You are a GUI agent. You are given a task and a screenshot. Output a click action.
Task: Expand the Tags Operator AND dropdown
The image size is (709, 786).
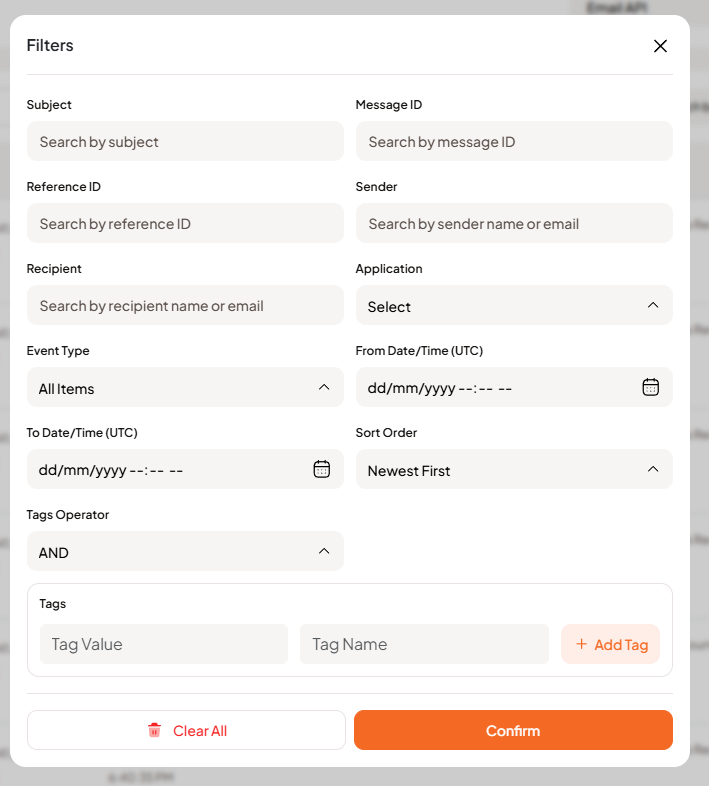click(185, 551)
